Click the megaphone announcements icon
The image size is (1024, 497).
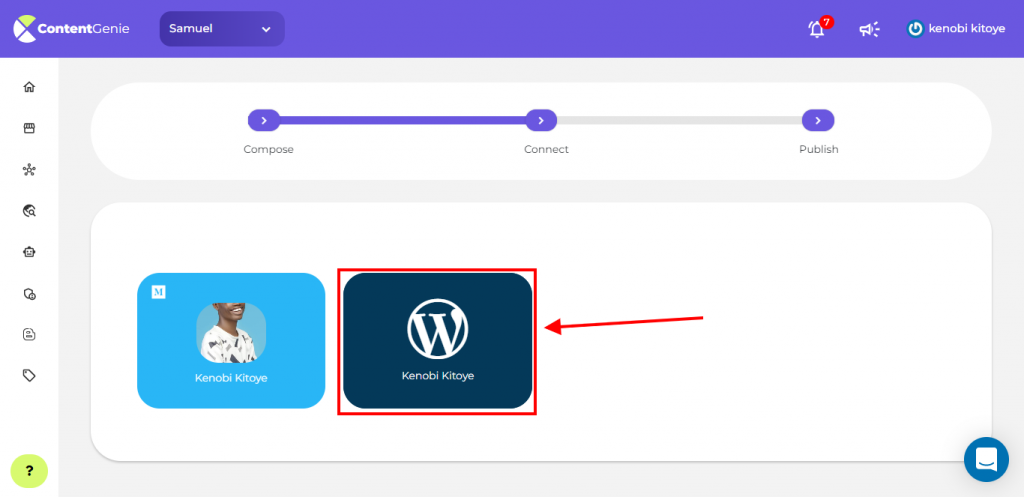coord(869,29)
